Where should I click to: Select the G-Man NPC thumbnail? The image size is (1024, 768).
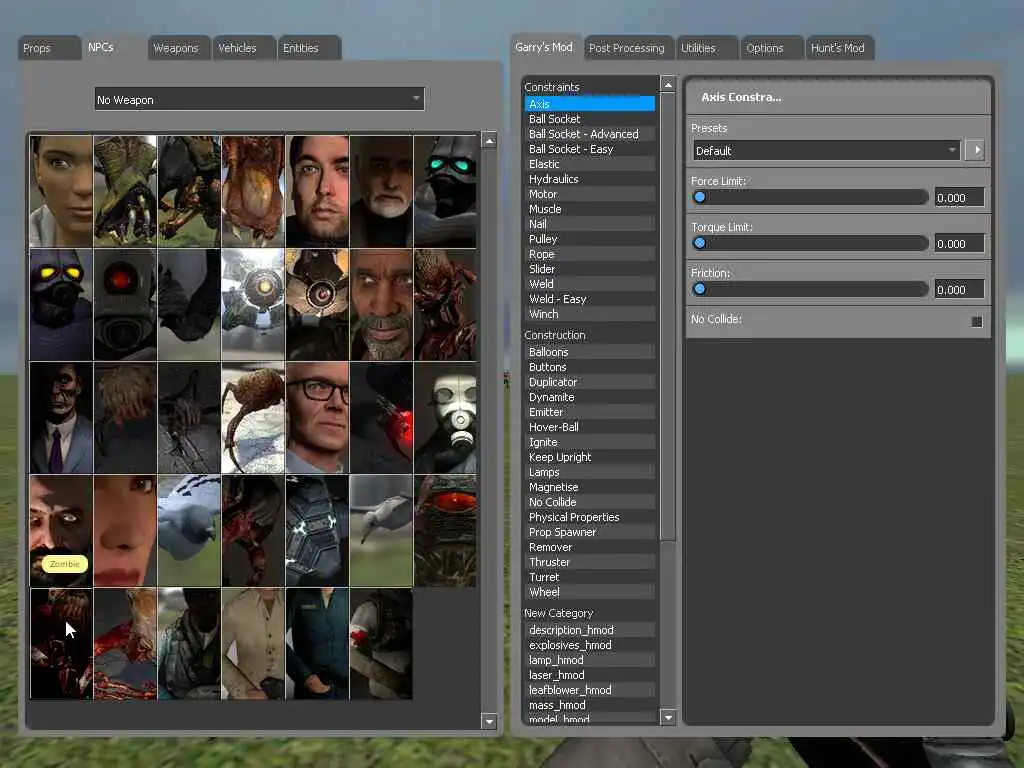point(61,418)
